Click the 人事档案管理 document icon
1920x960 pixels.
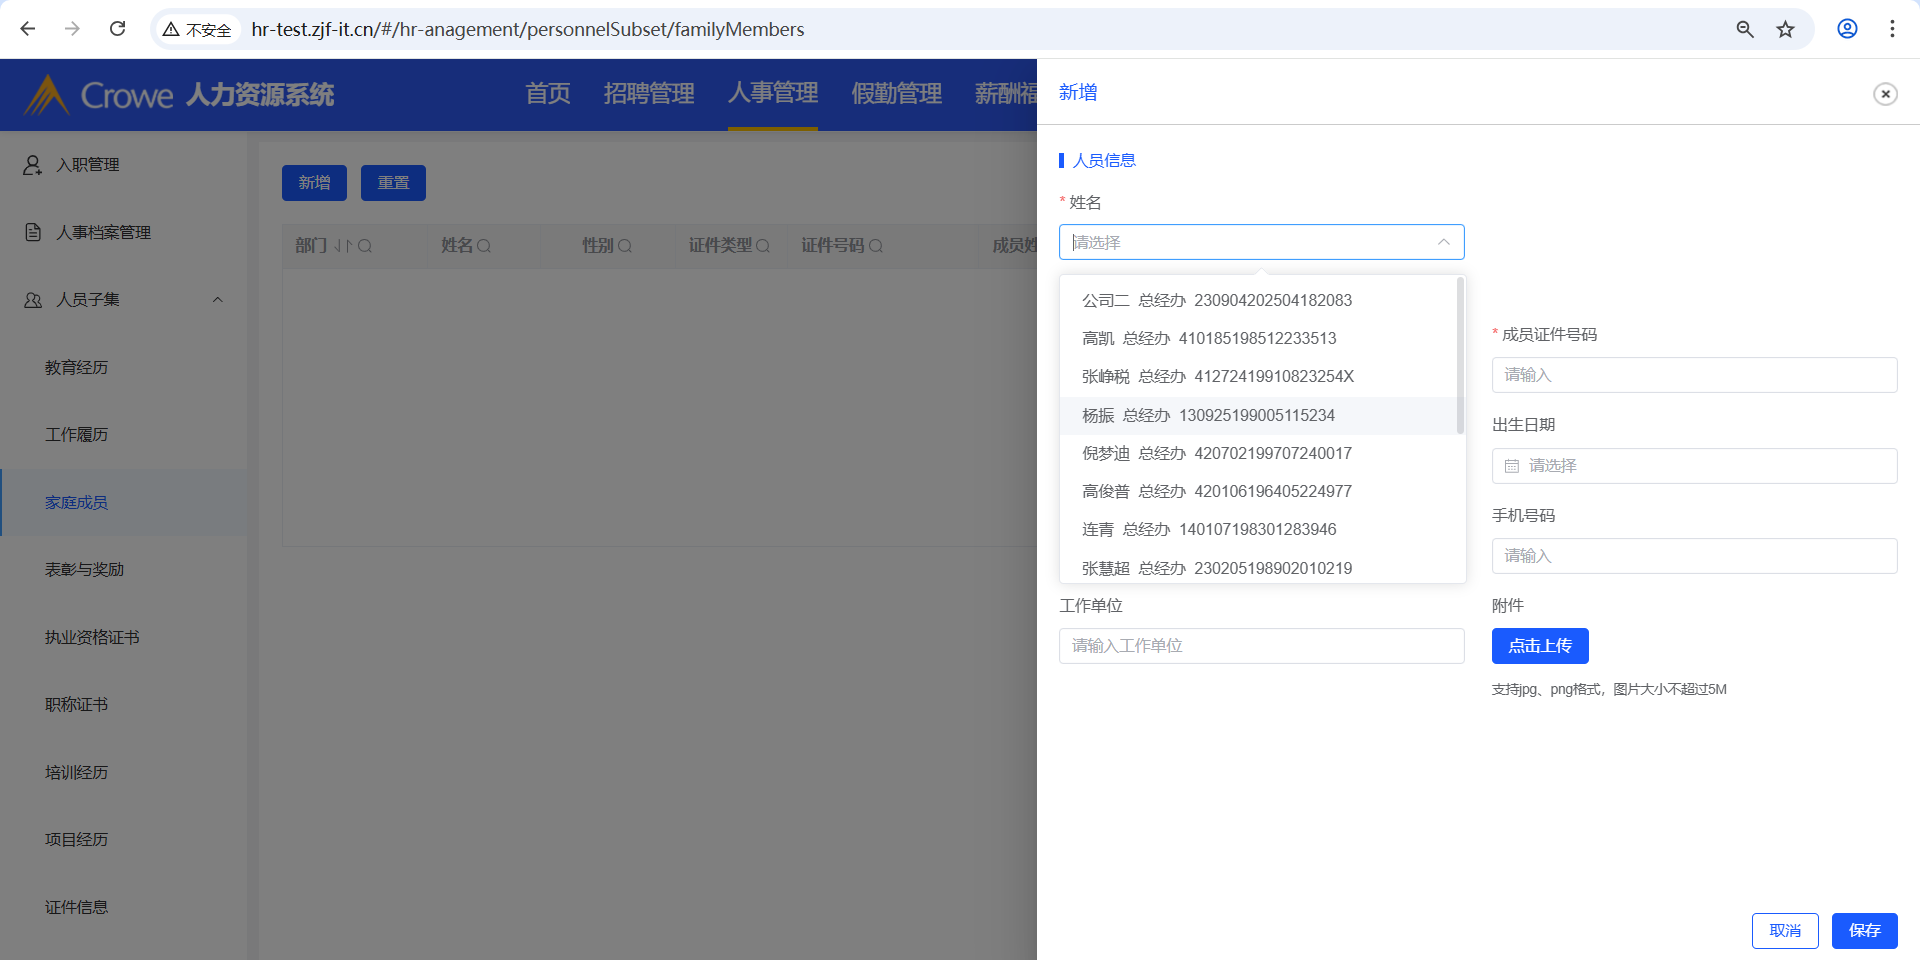(33, 232)
